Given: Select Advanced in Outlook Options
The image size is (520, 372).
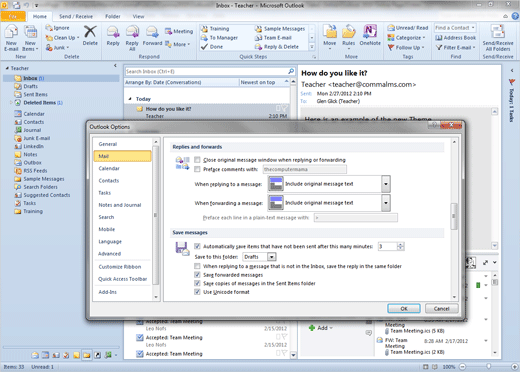Looking at the screenshot, I should coord(122,254).
